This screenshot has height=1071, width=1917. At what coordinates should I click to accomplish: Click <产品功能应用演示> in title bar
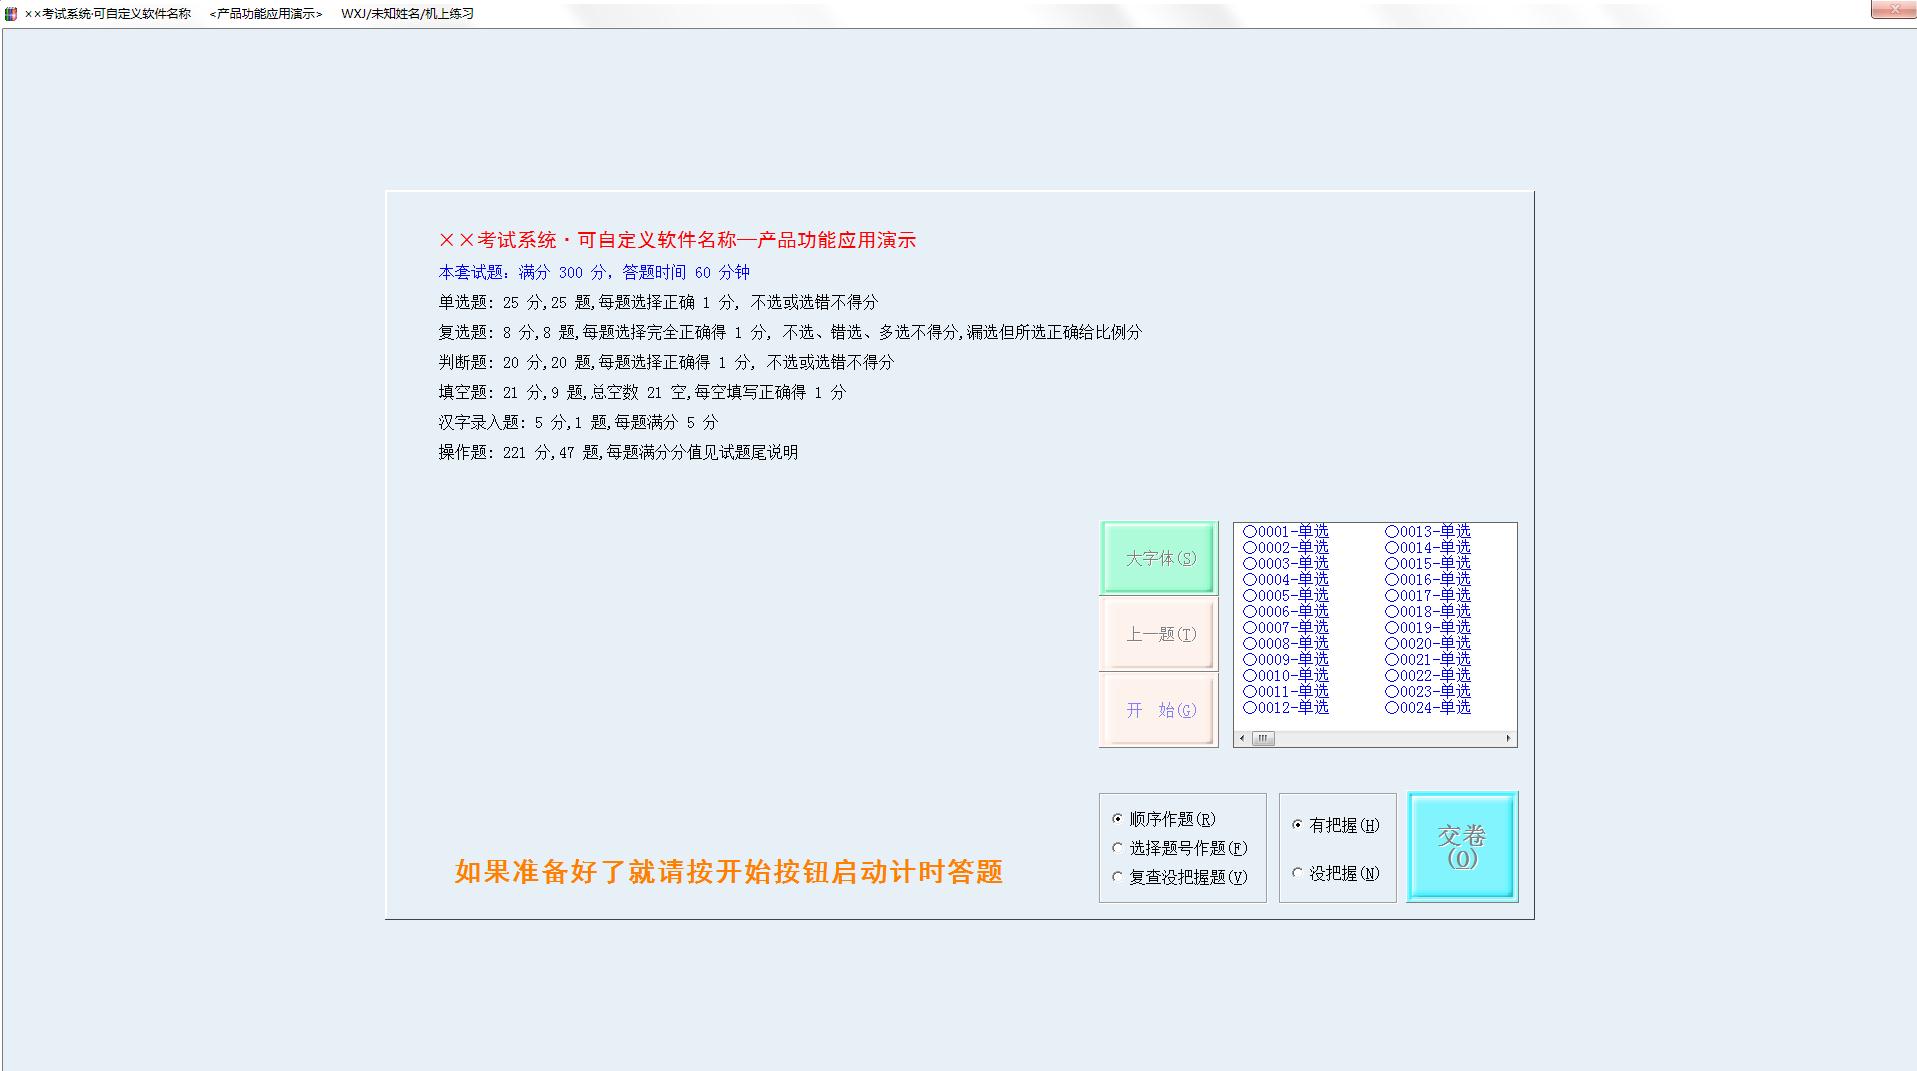point(266,14)
